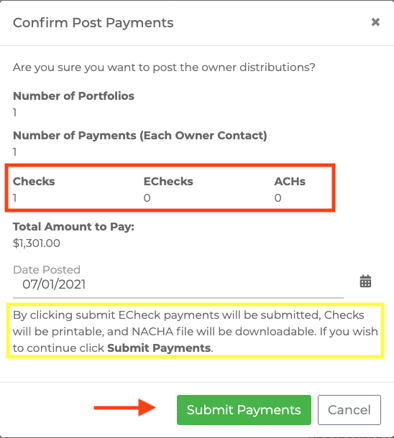
Task: Close the Confirm Post Payments dialog
Action: point(375,22)
